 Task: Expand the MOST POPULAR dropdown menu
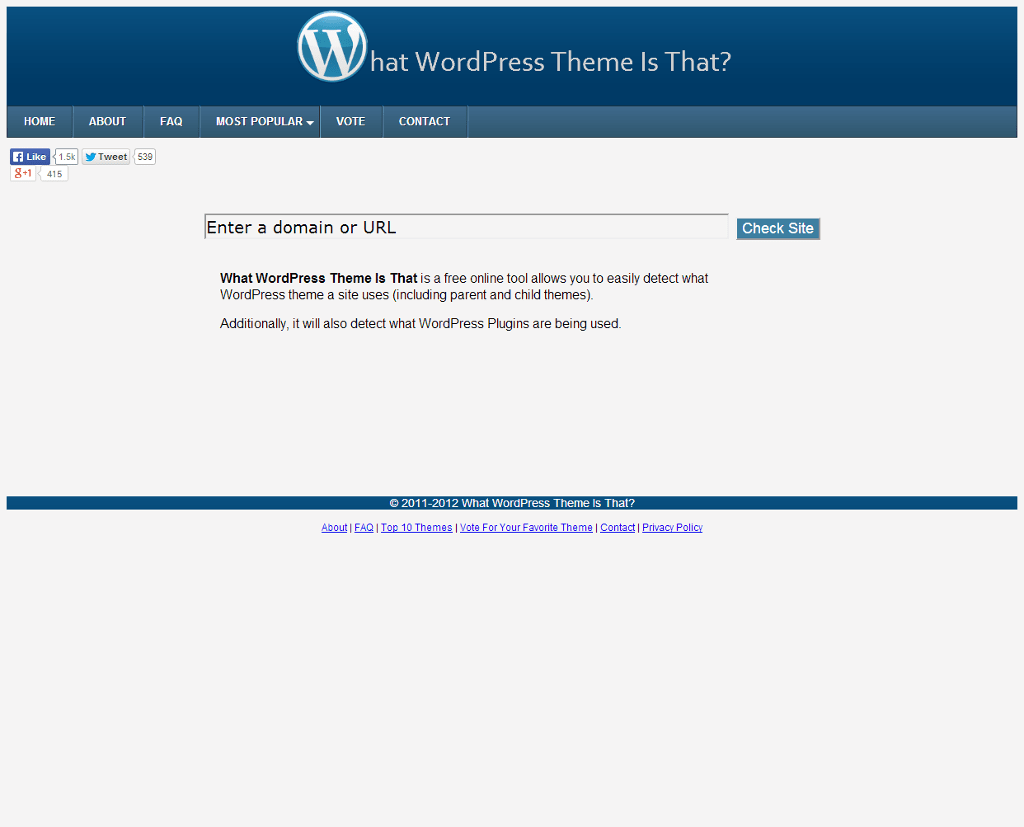(x=260, y=121)
